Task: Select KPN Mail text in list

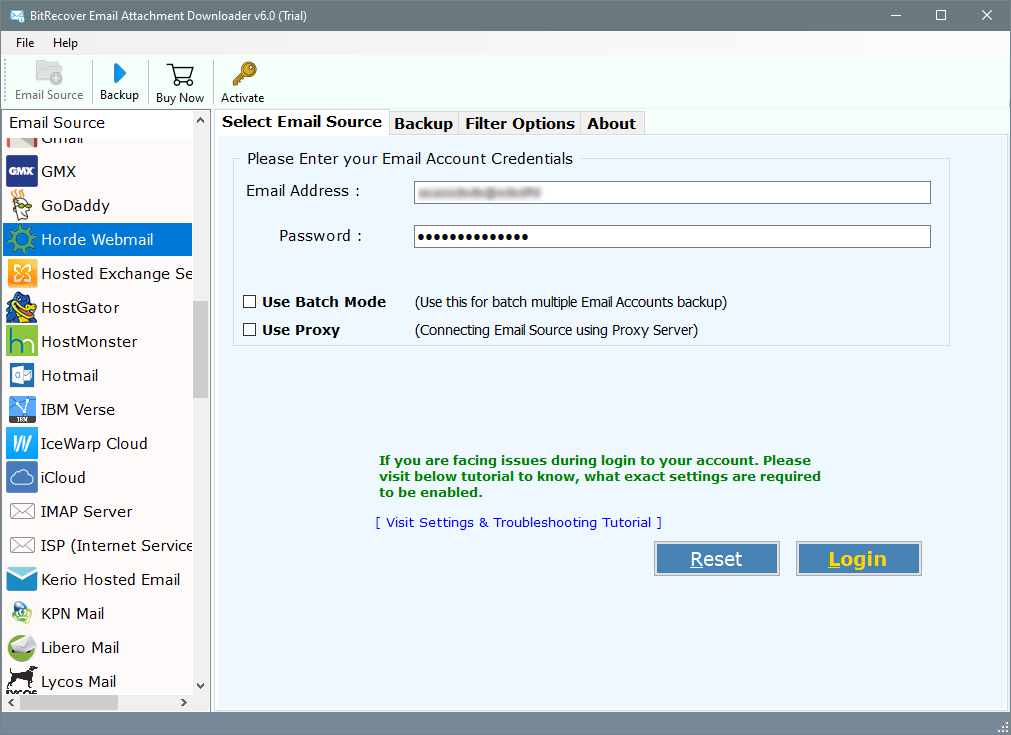Action: (x=73, y=614)
